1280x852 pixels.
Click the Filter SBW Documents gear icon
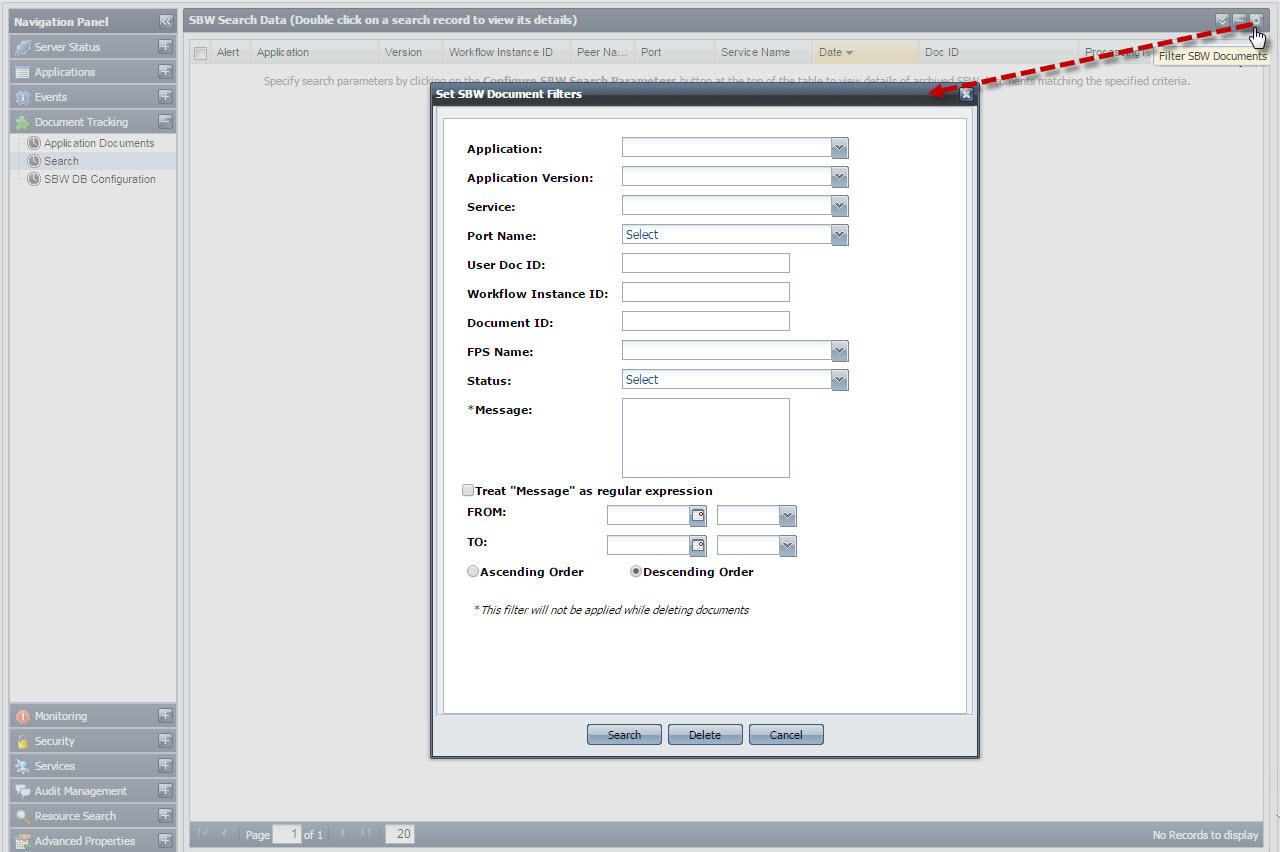pyautogui.click(x=1256, y=21)
